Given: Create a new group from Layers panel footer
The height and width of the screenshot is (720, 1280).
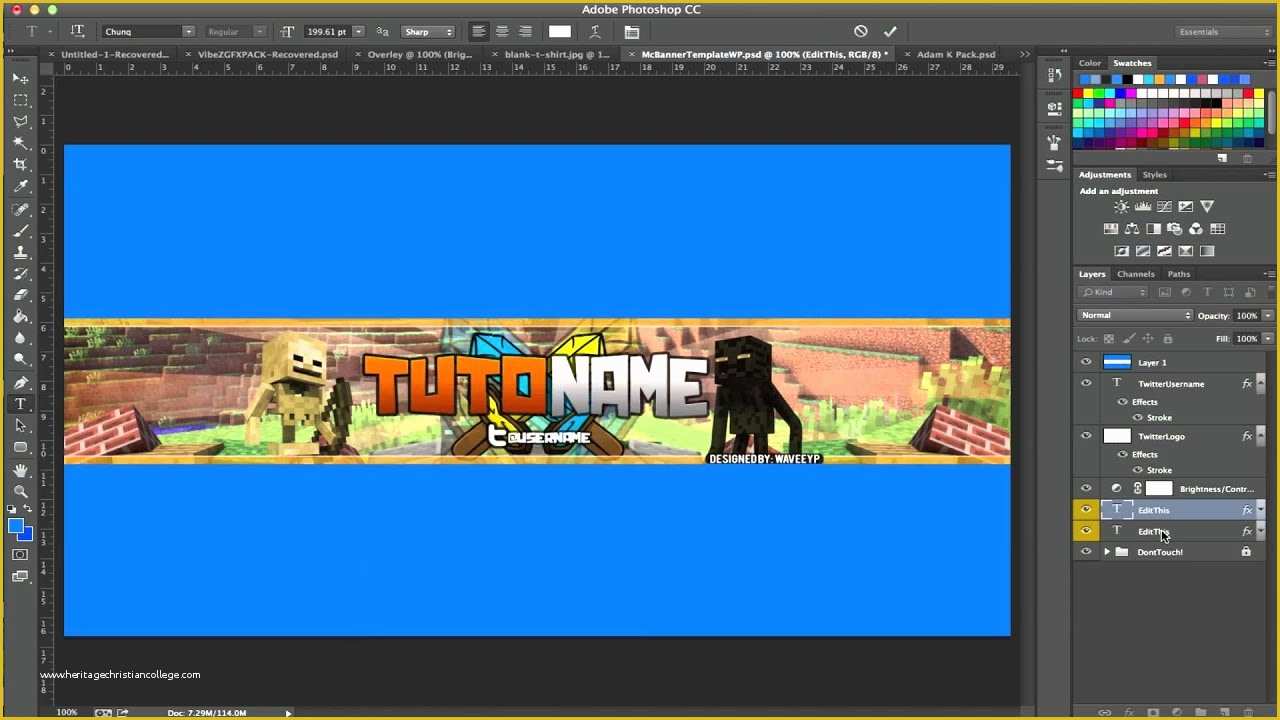Looking at the screenshot, I should pyautogui.click(x=1200, y=712).
